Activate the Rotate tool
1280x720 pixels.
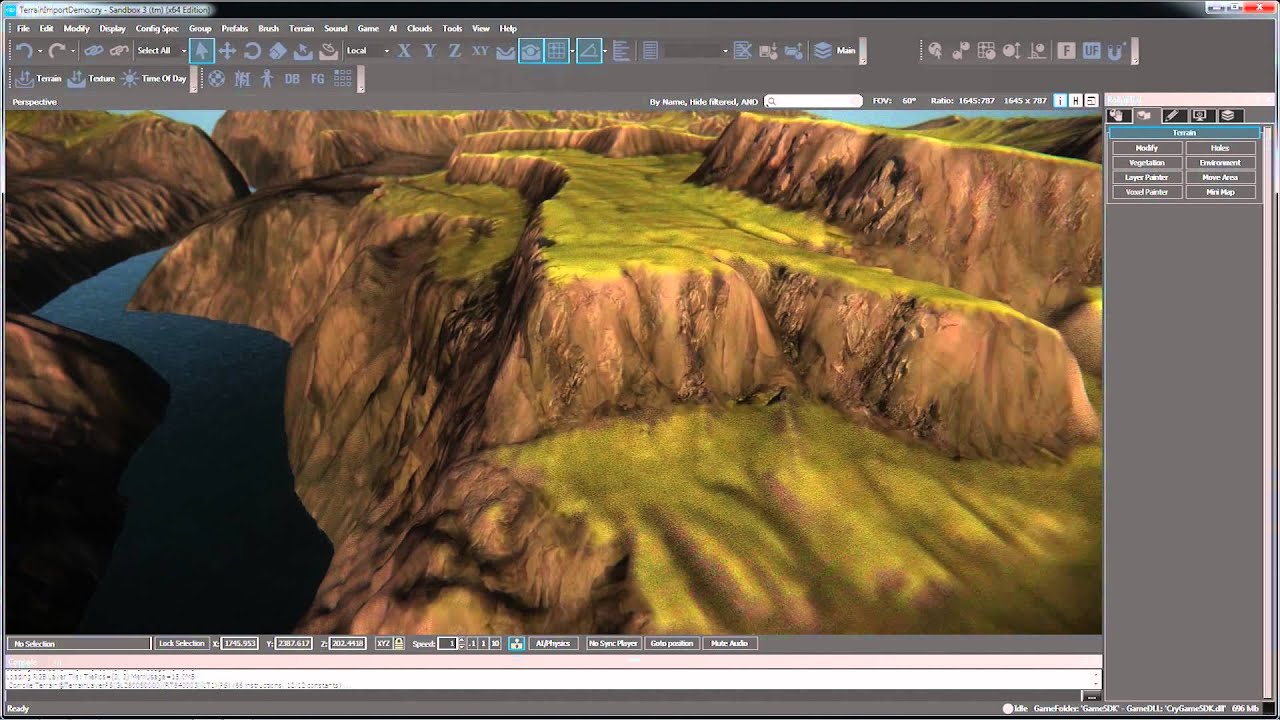coord(252,50)
